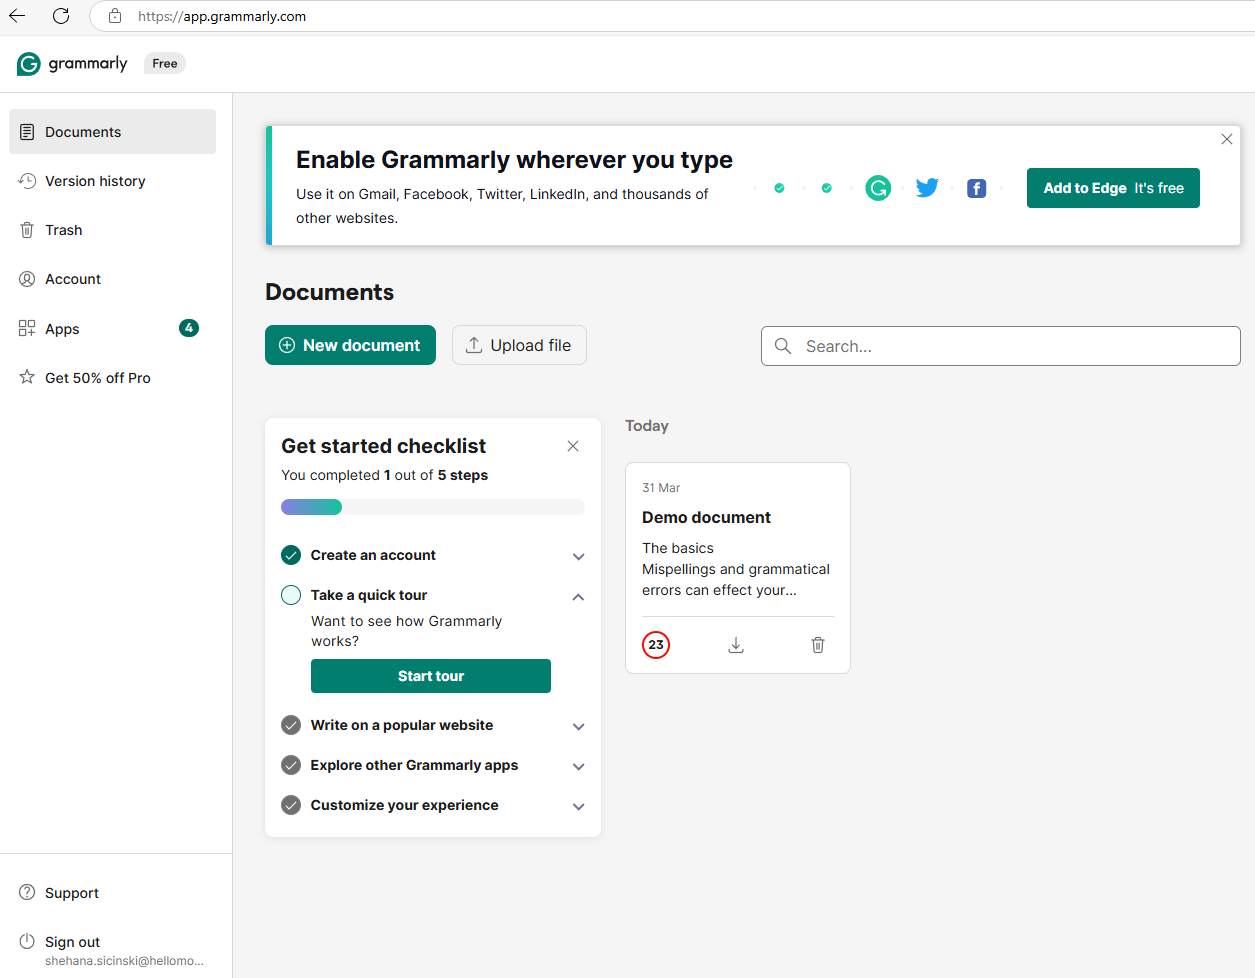Collapse the Take a quick tour step

[578, 597]
